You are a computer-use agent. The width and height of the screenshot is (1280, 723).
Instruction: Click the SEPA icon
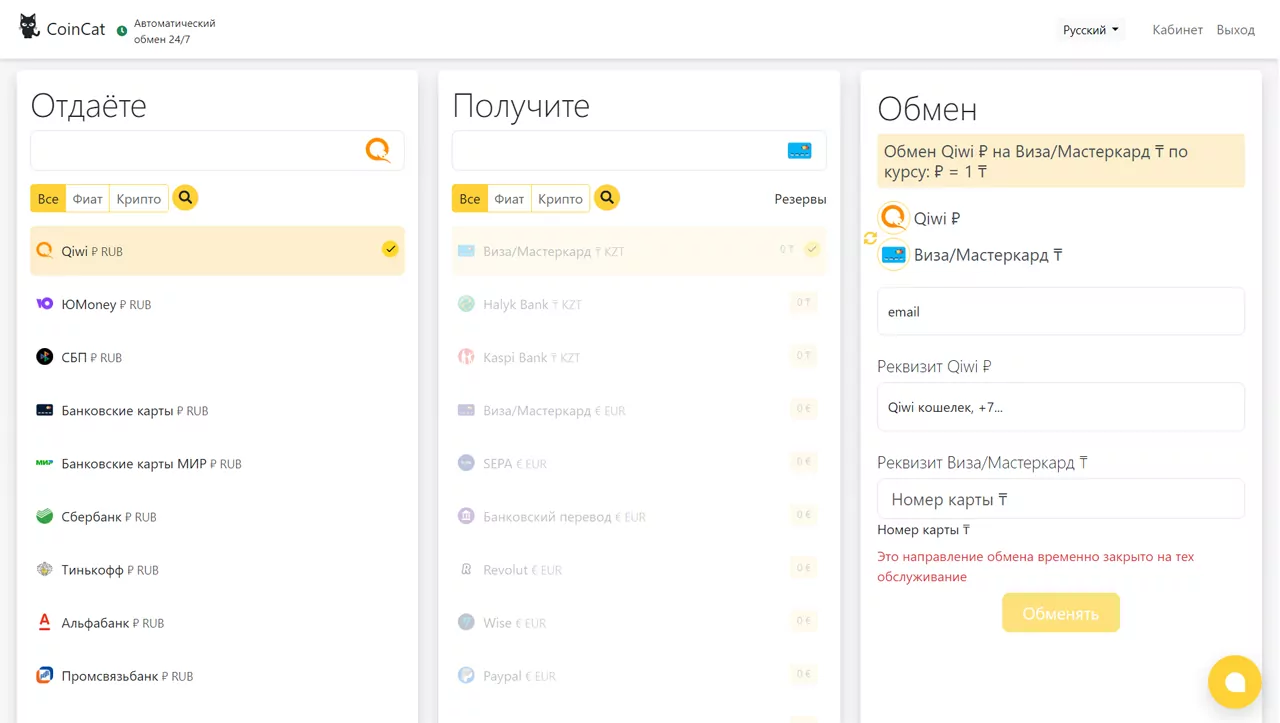(x=466, y=463)
